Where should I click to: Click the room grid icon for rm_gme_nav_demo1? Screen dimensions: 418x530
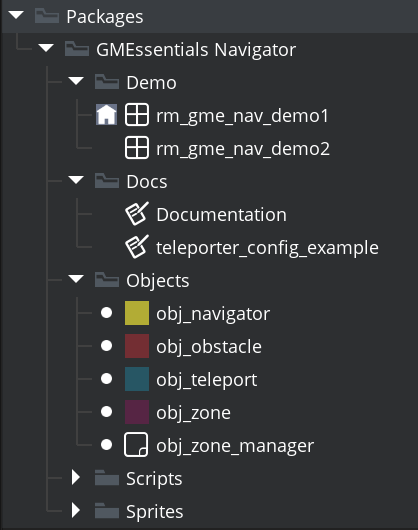137,115
